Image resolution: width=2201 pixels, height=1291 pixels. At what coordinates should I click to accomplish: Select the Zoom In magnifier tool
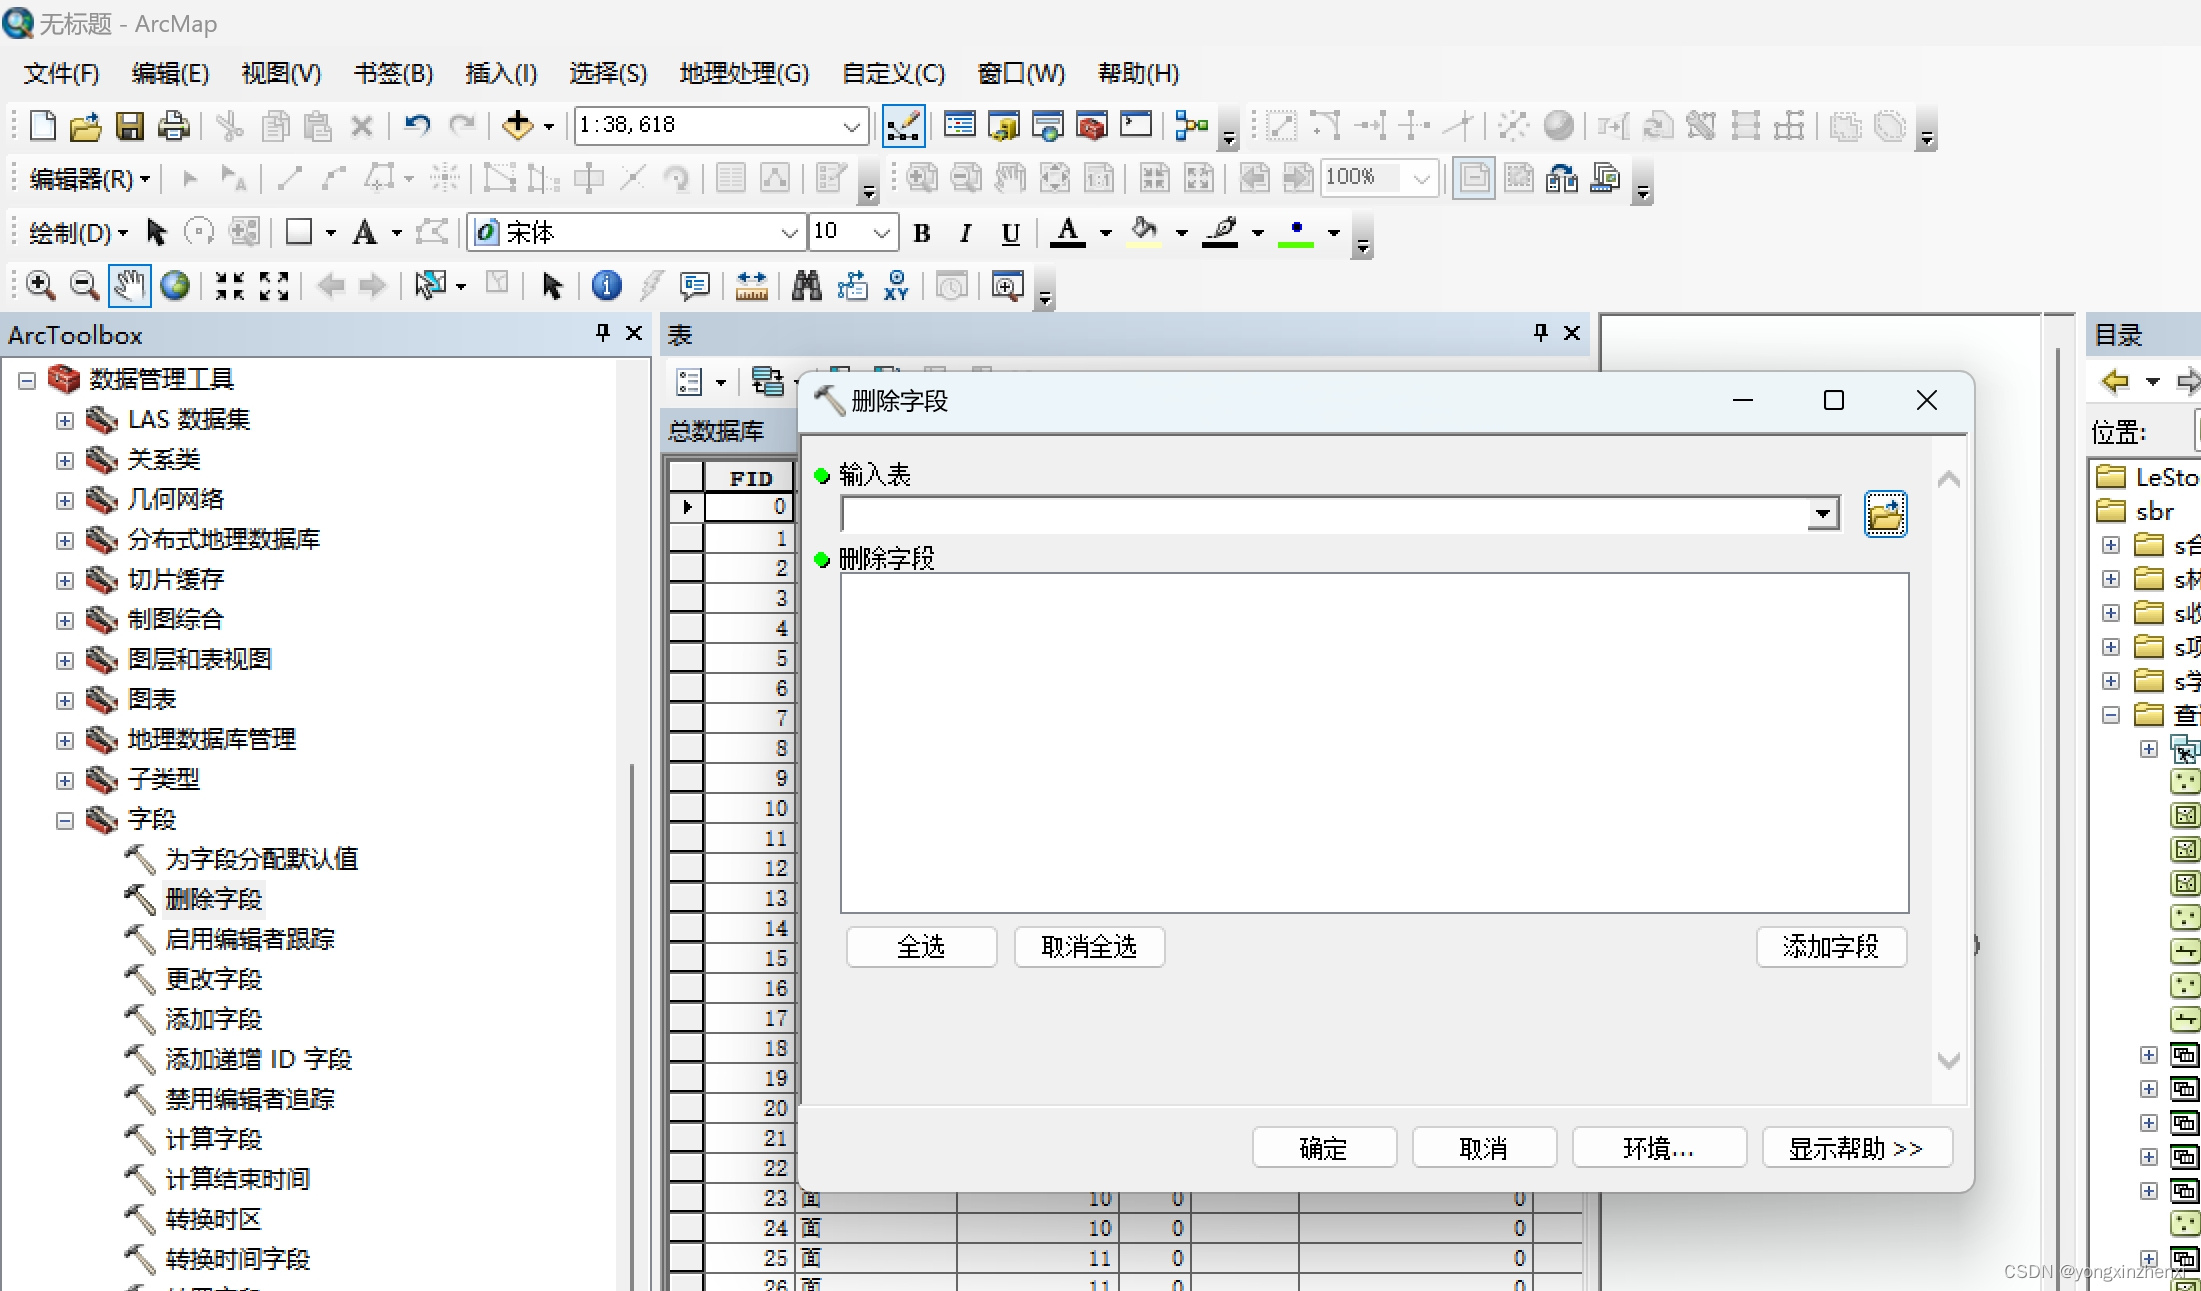click(x=40, y=286)
